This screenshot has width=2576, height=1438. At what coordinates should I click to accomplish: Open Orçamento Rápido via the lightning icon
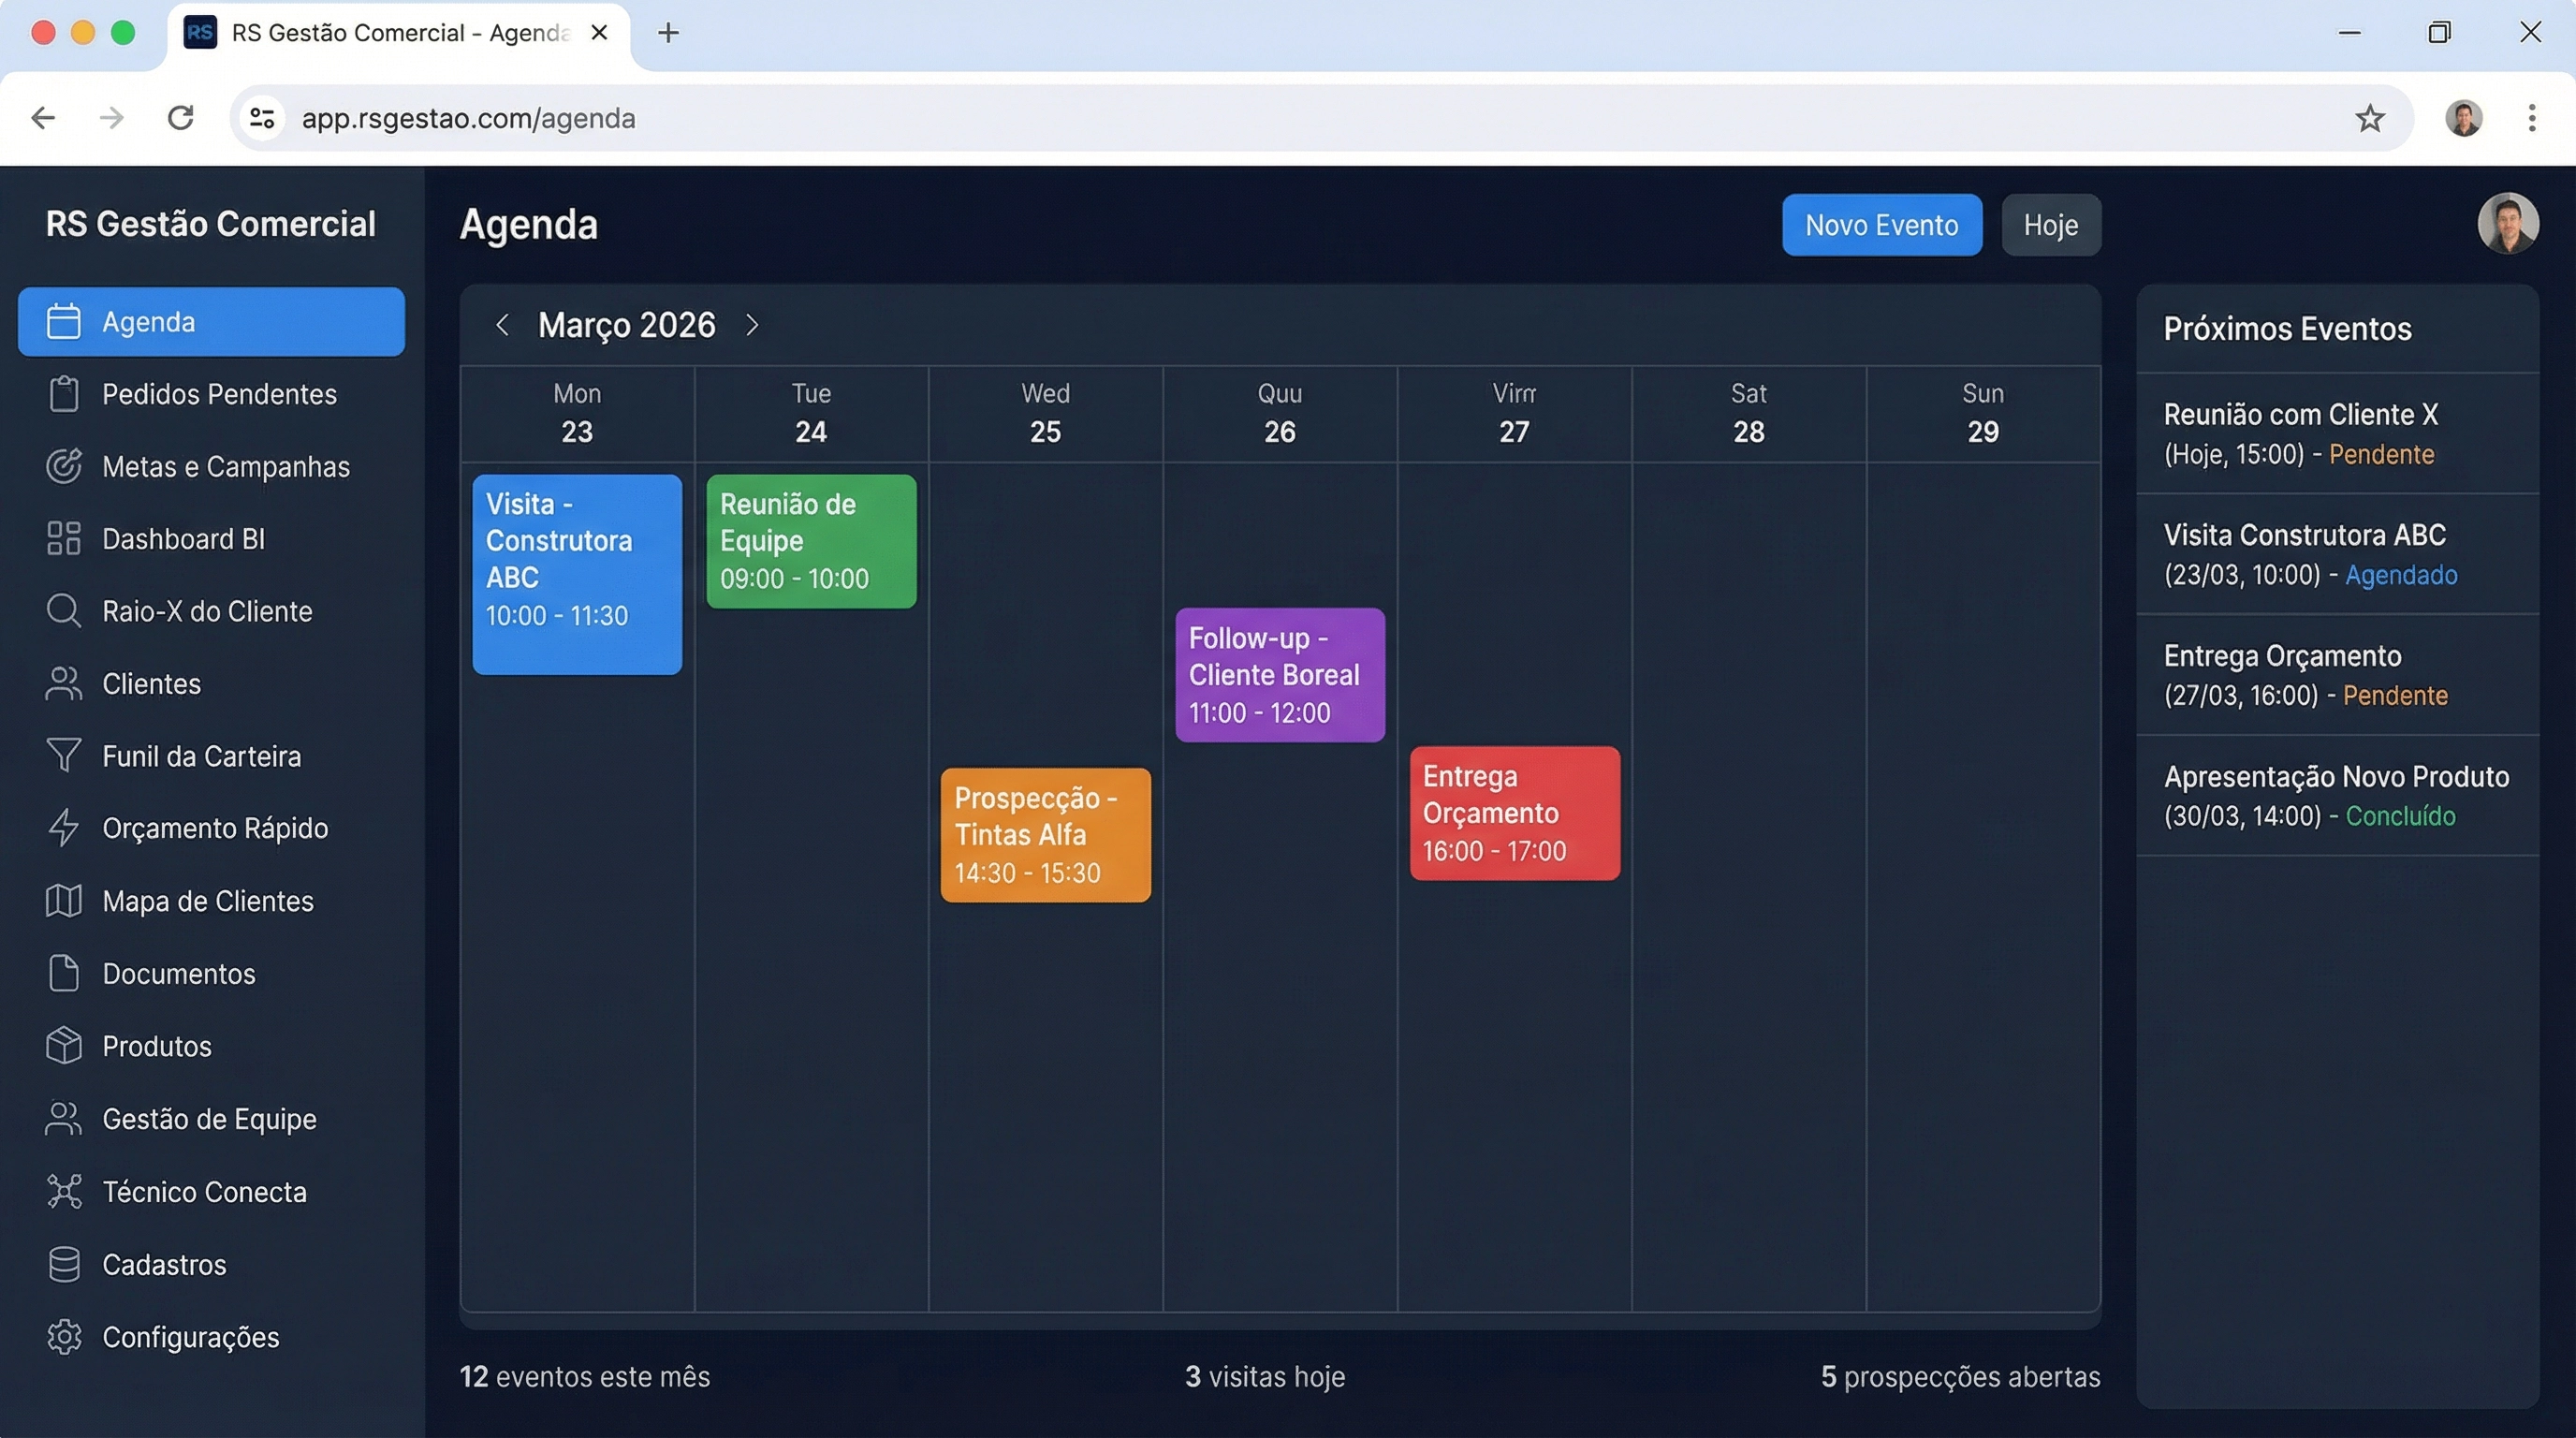coord(63,828)
